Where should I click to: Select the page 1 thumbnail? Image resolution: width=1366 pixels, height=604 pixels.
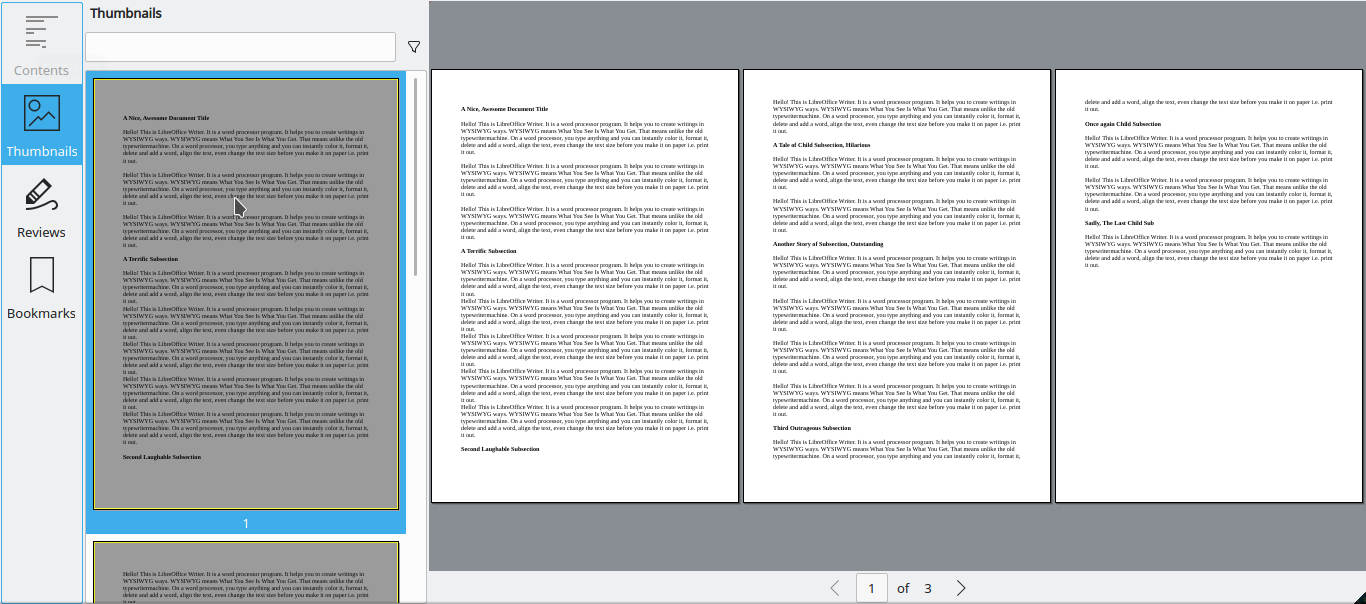245,292
